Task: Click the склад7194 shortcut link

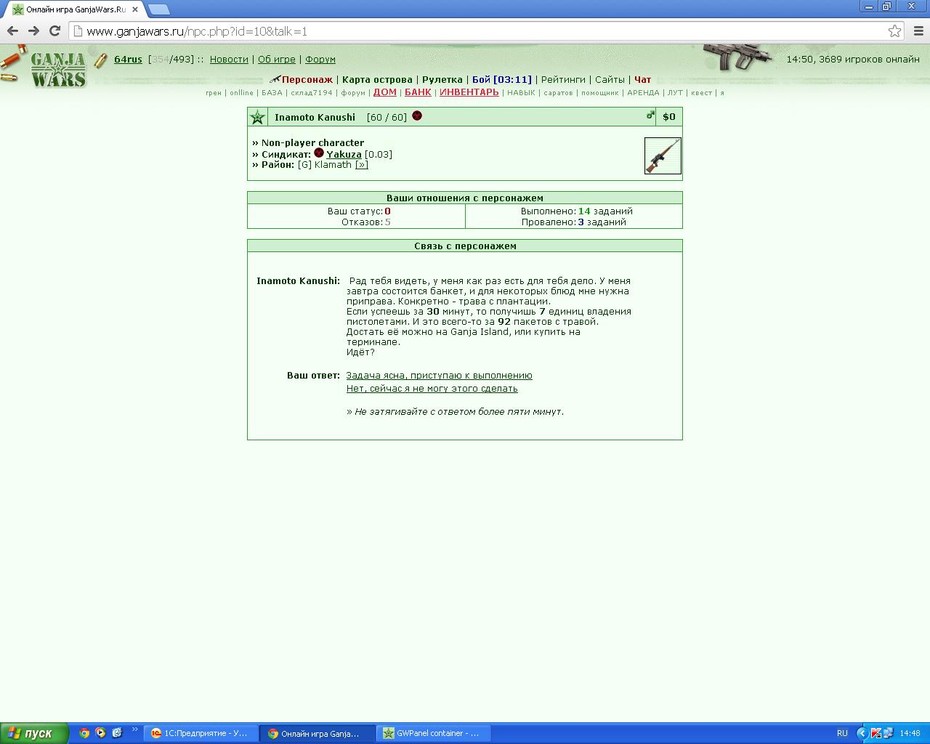Action: [x=311, y=93]
